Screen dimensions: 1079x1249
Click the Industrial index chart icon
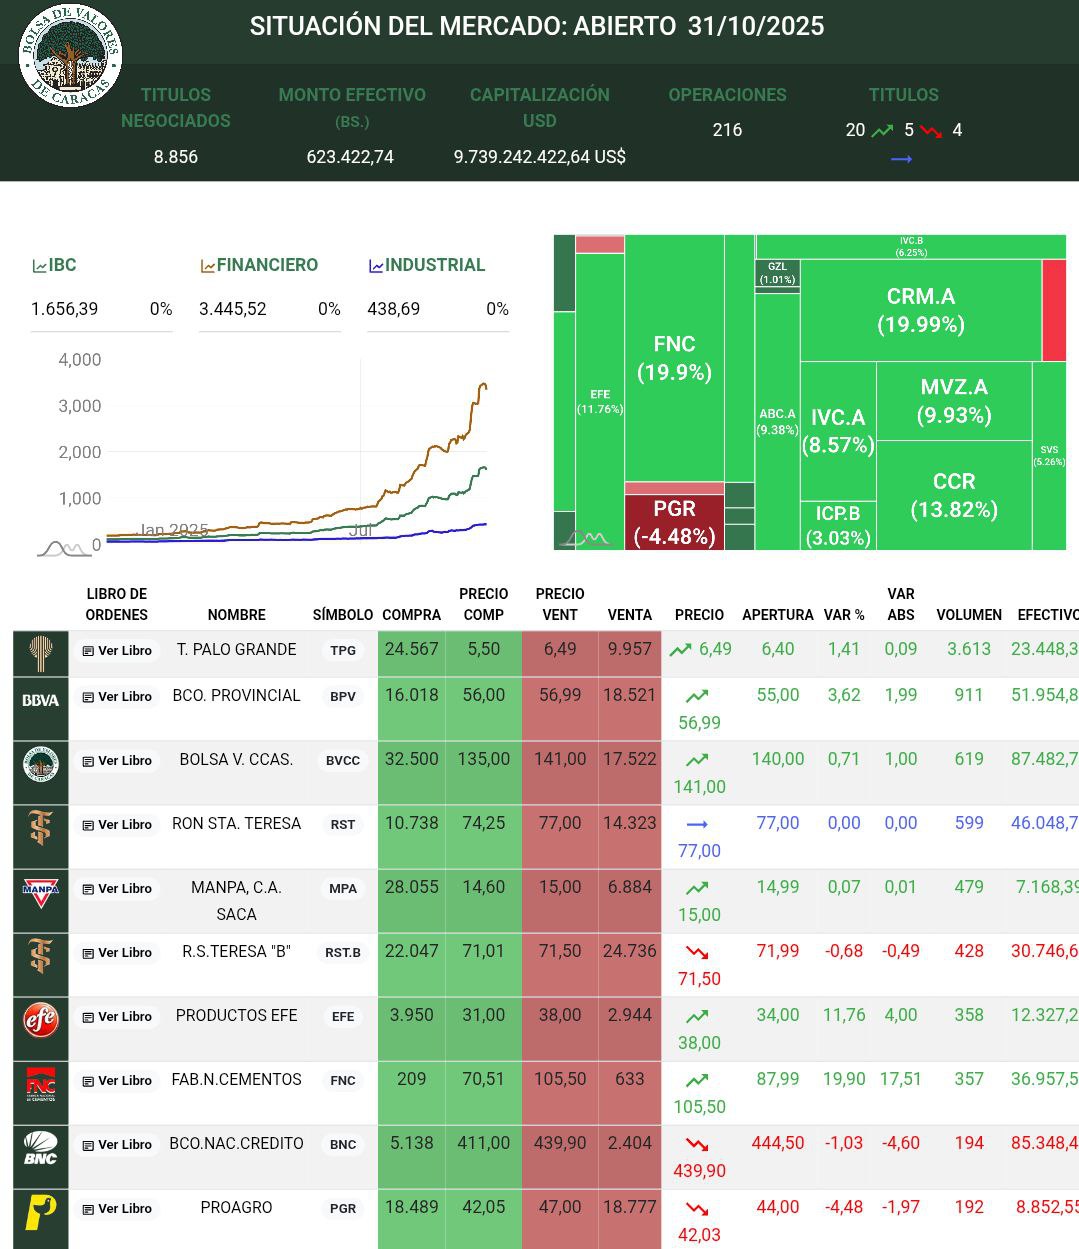coord(376,266)
